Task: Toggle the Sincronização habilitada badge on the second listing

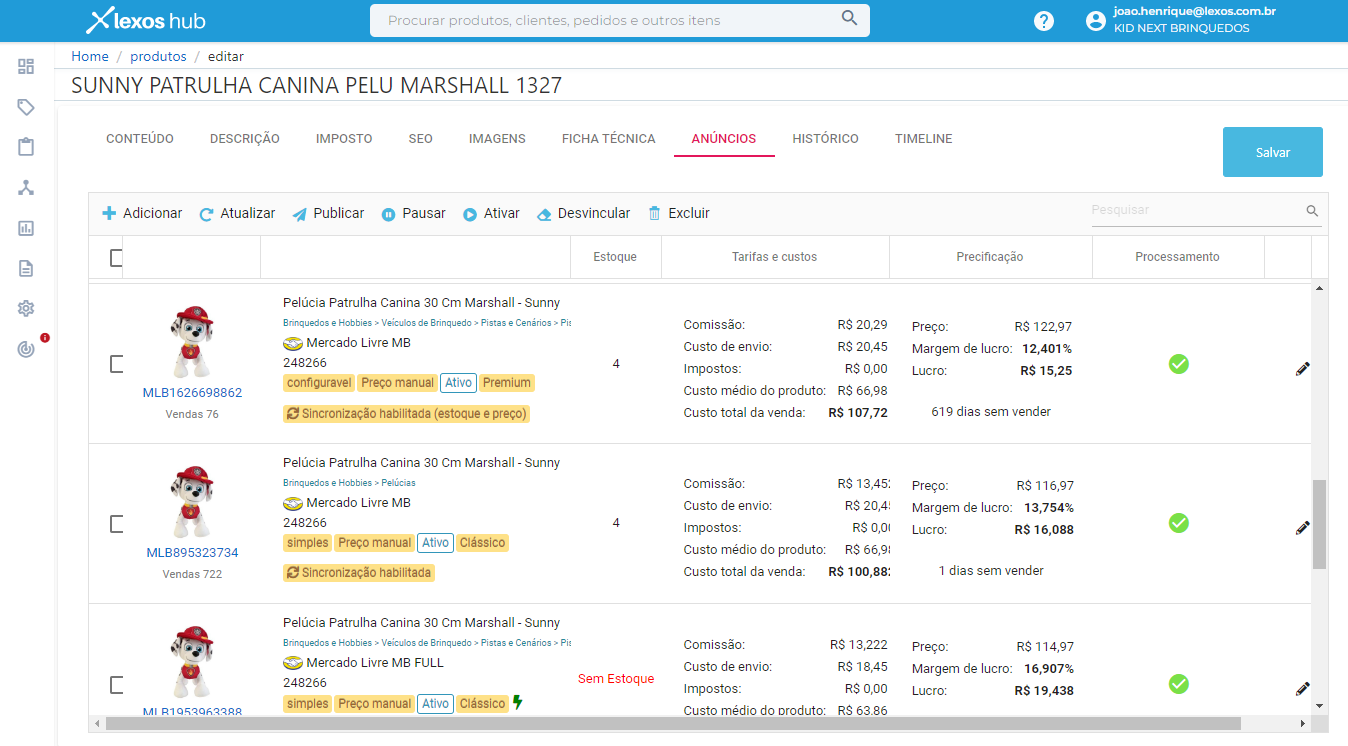Action: click(359, 572)
